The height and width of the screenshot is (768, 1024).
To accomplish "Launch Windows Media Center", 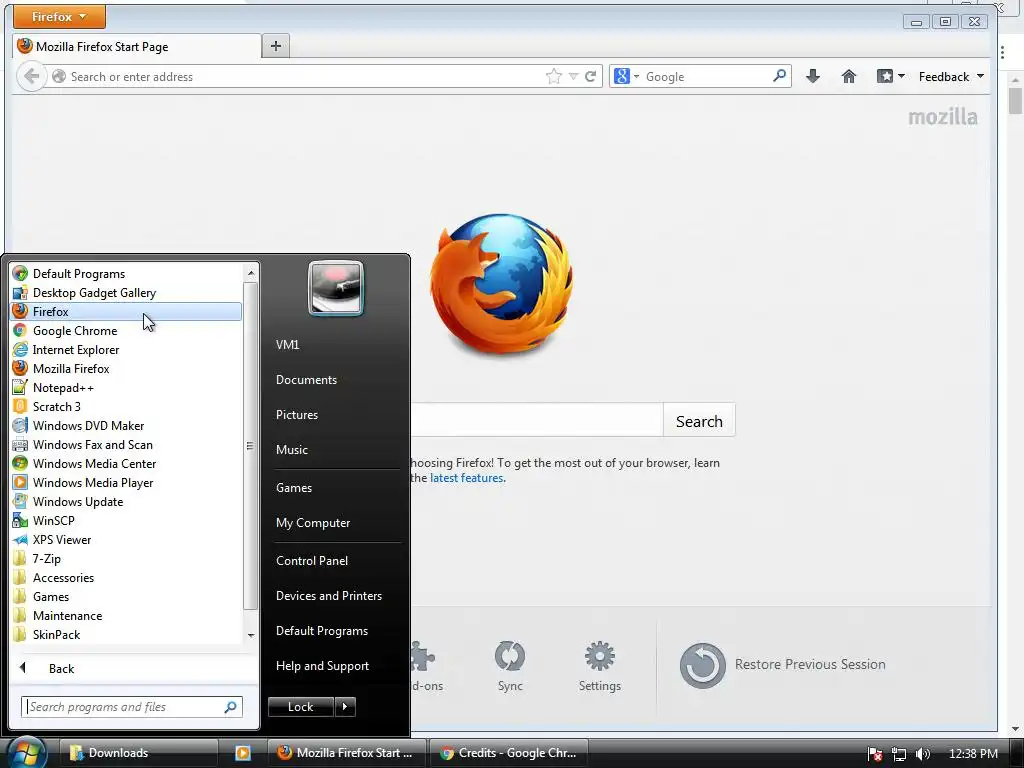I will click(x=127, y=463).
